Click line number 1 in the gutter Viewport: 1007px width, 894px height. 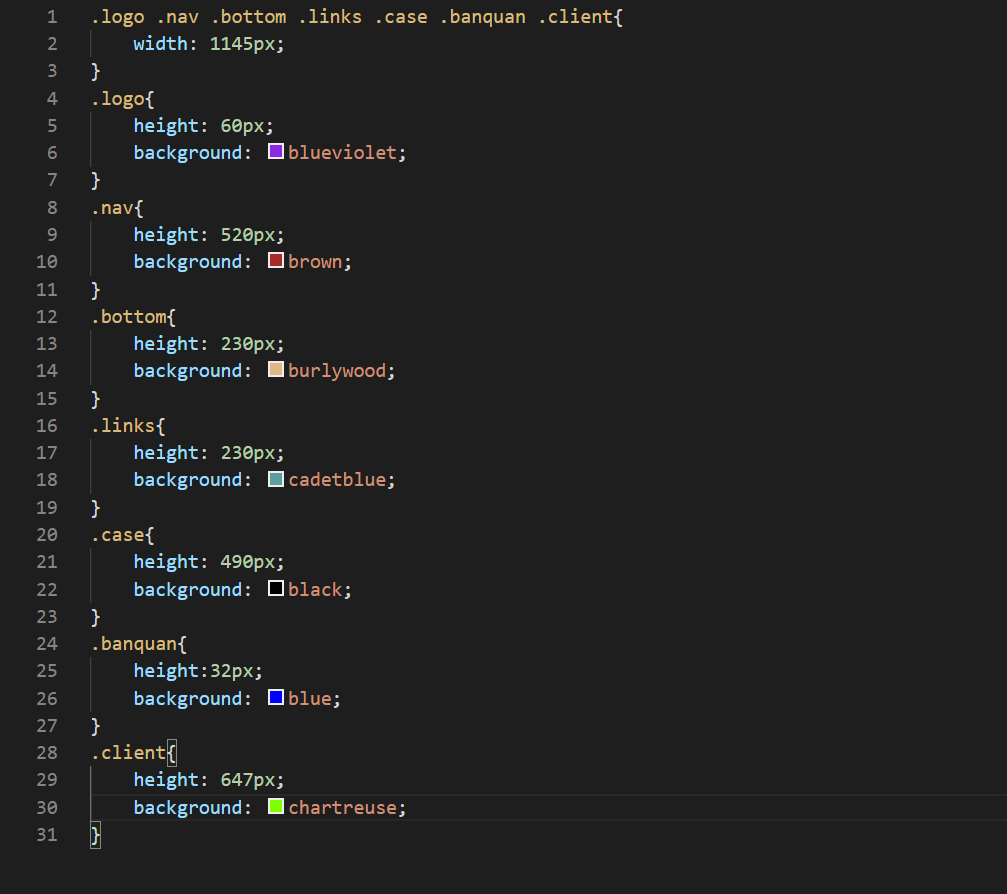pyautogui.click(x=52, y=17)
